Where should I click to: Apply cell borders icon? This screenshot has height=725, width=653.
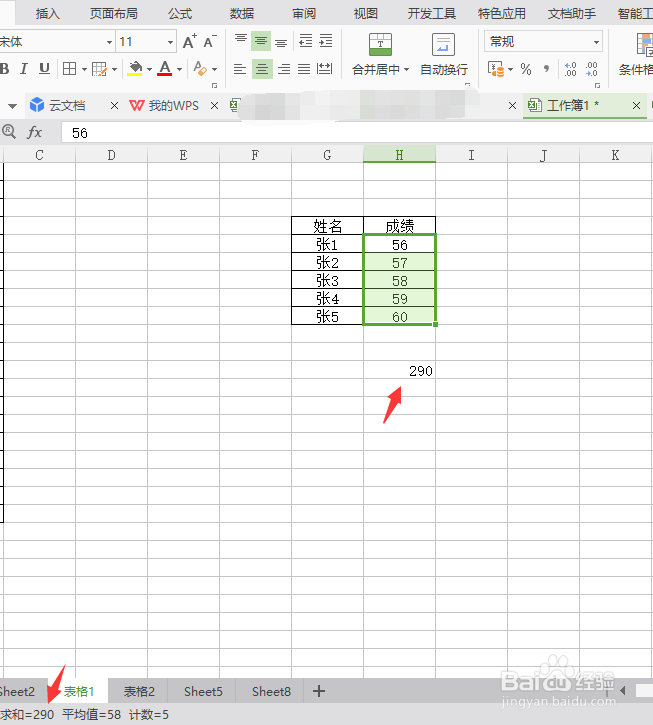coord(69,69)
